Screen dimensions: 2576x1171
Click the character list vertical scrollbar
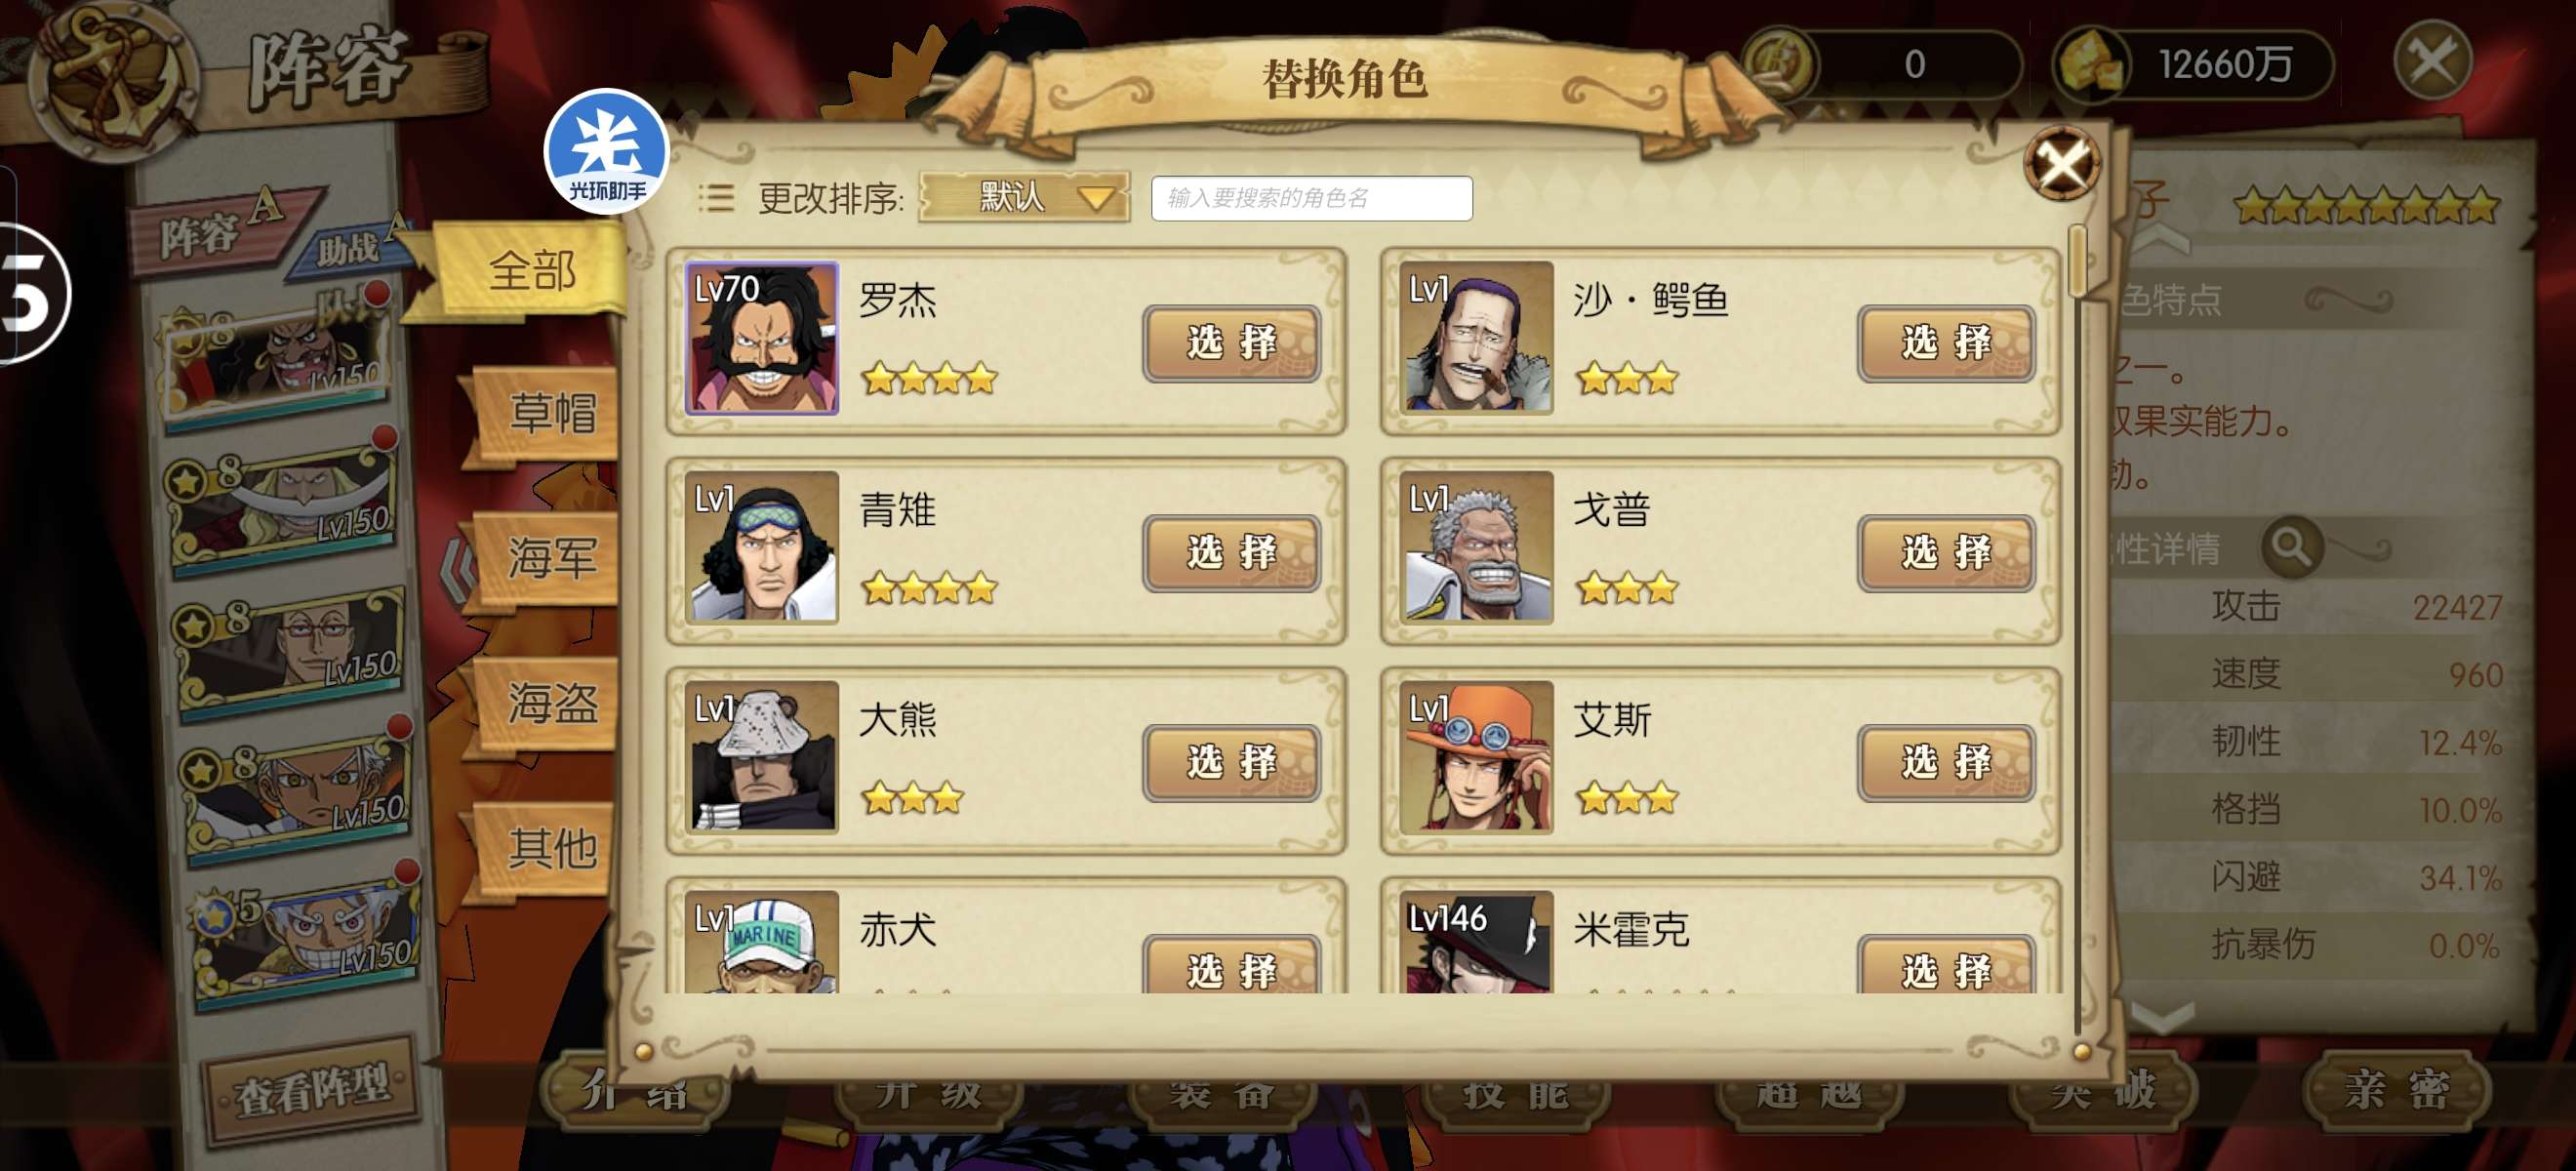(x=2077, y=630)
